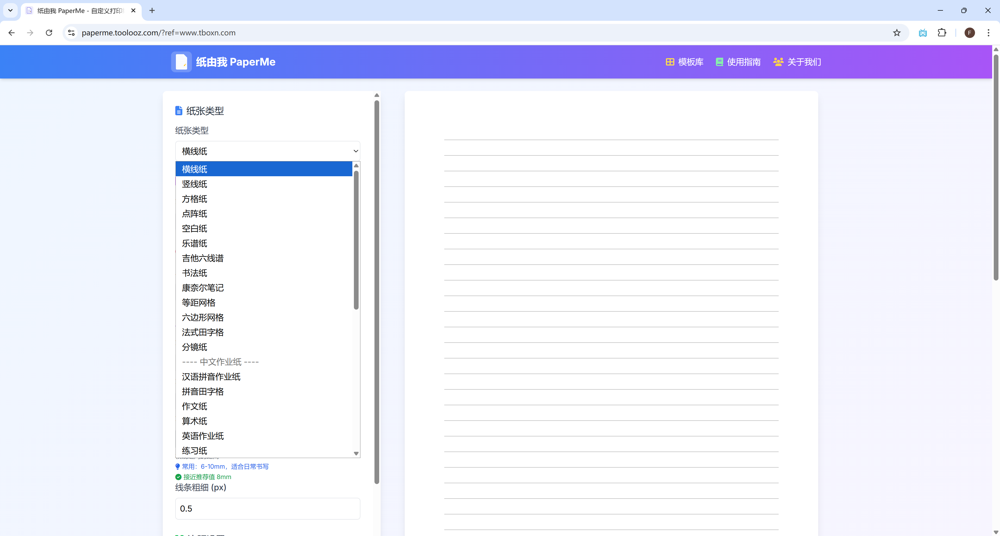Viewport: 1000px width, 536px height.
Task: Close the 纸由我 PaperMe tab
Action: coord(133,11)
